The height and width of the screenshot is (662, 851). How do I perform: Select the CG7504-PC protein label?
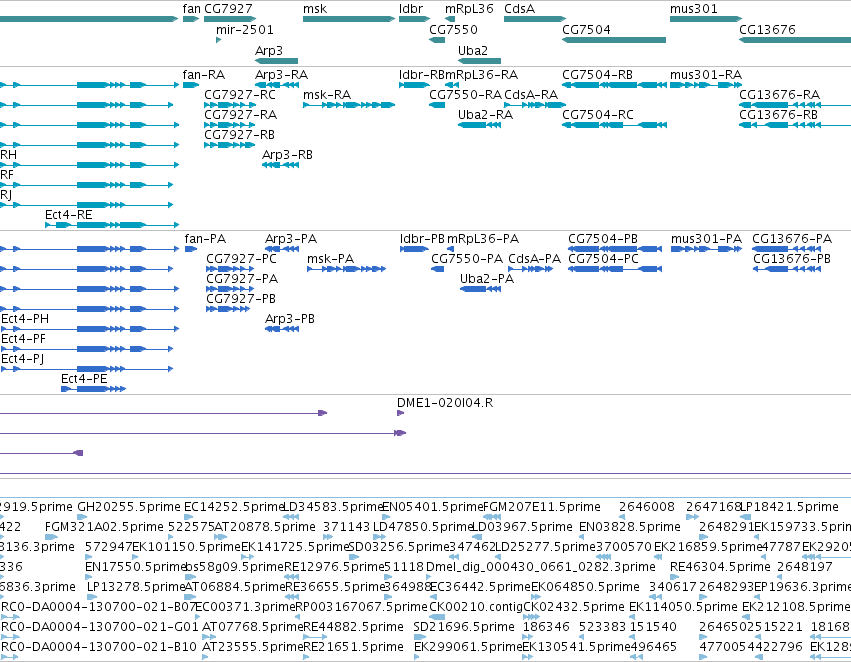point(604,259)
